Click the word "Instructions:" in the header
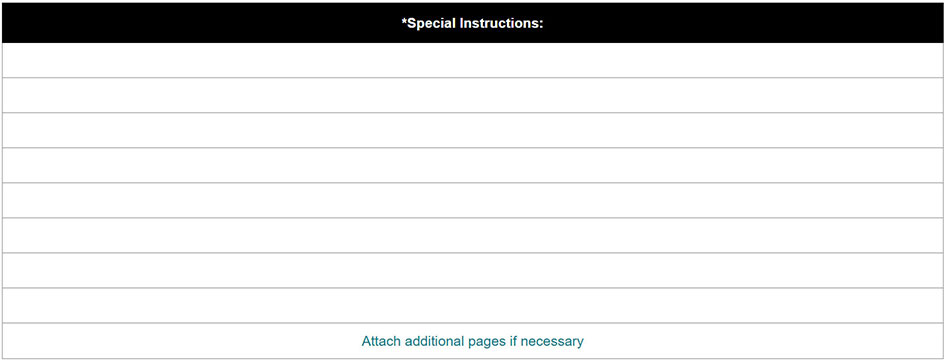945x361 pixels. tap(501, 24)
